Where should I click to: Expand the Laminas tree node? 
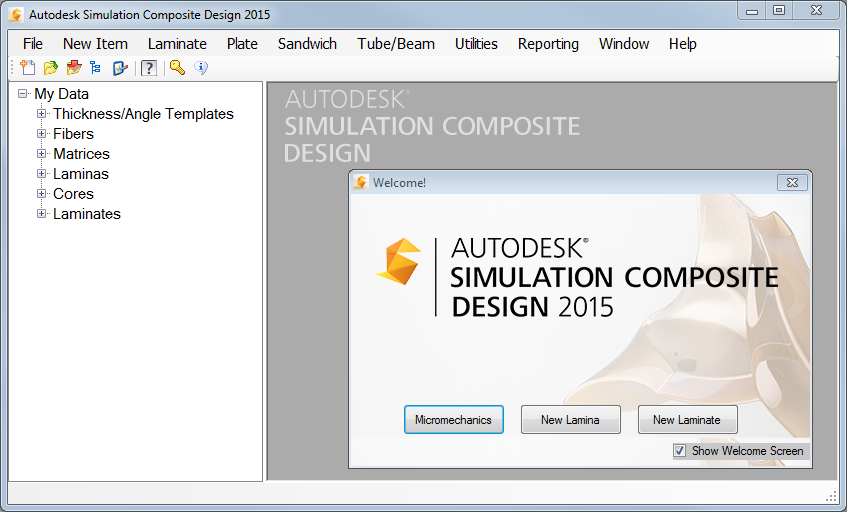click(41, 173)
